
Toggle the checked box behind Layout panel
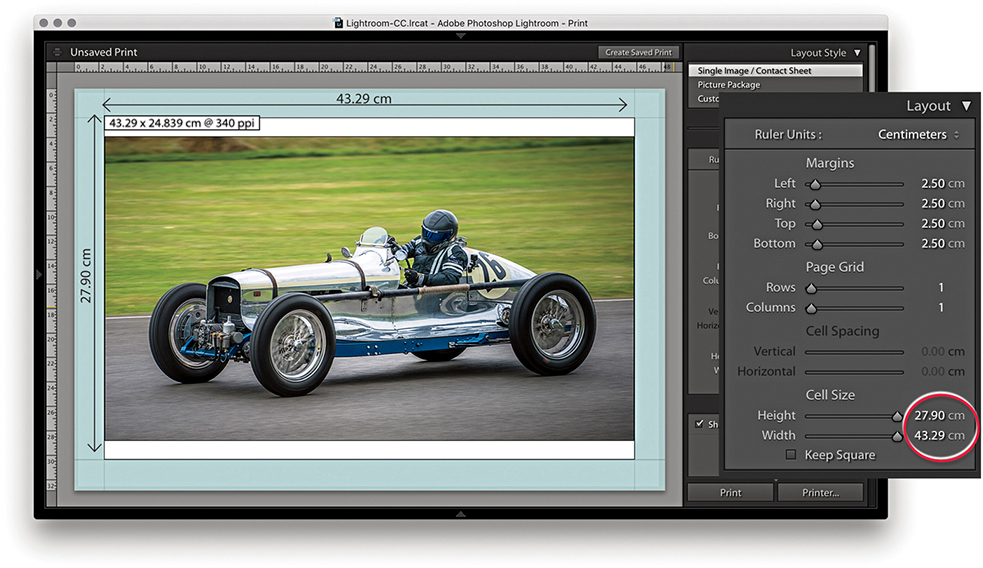tap(700, 424)
